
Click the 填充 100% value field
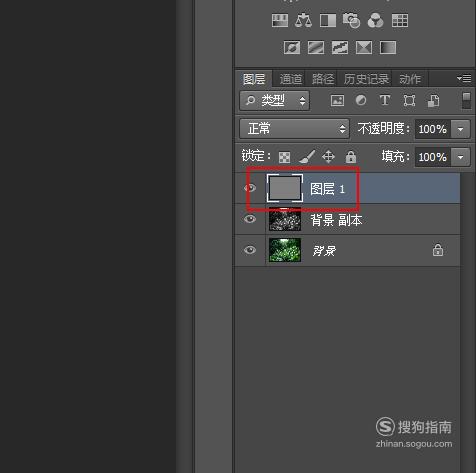pyautogui.click(x=433, y=157)
